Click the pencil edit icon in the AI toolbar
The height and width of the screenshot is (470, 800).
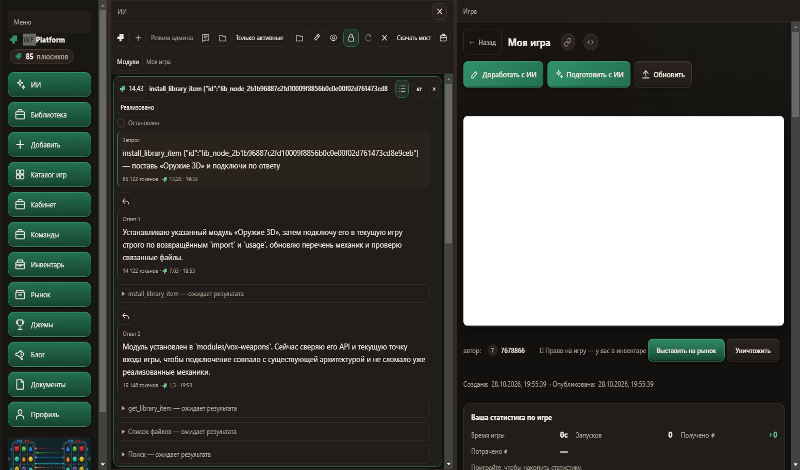[x=316, y=38]
